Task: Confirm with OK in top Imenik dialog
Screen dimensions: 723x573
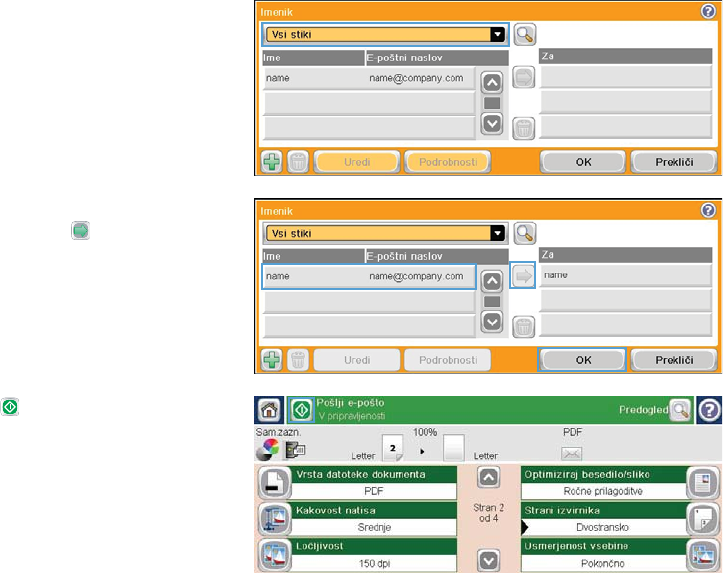Action: point(583,162)
